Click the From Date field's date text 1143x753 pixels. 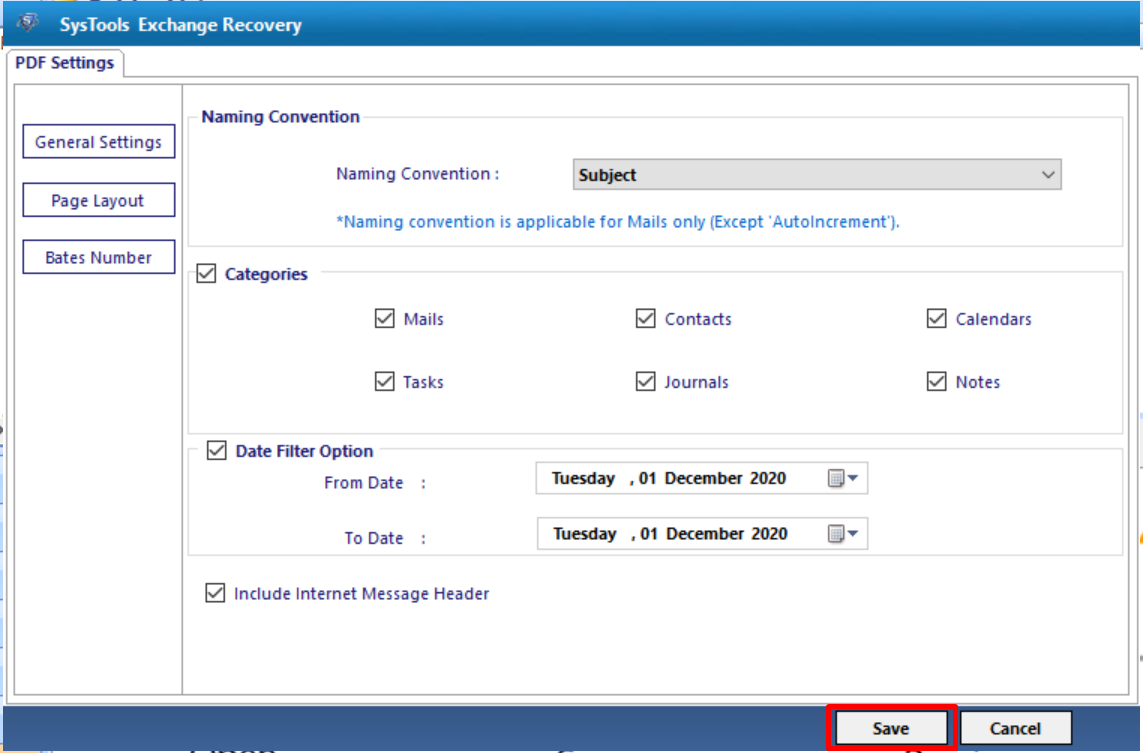click(669, 479)
